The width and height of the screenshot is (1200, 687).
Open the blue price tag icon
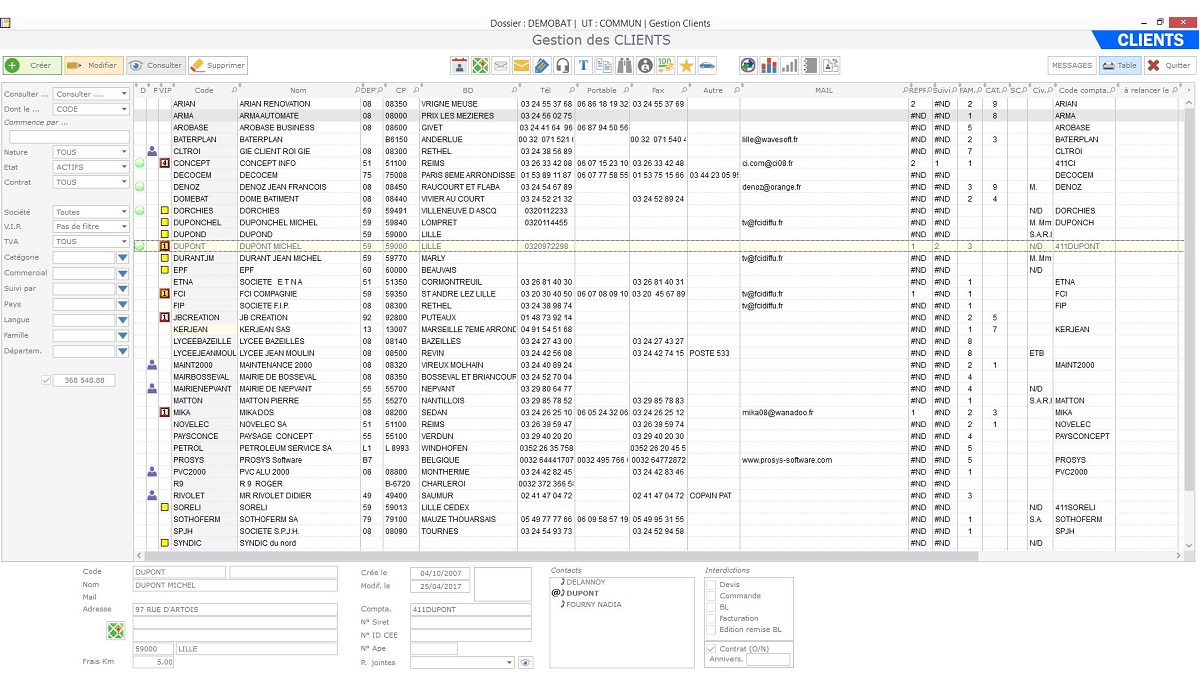coord(542,65)
